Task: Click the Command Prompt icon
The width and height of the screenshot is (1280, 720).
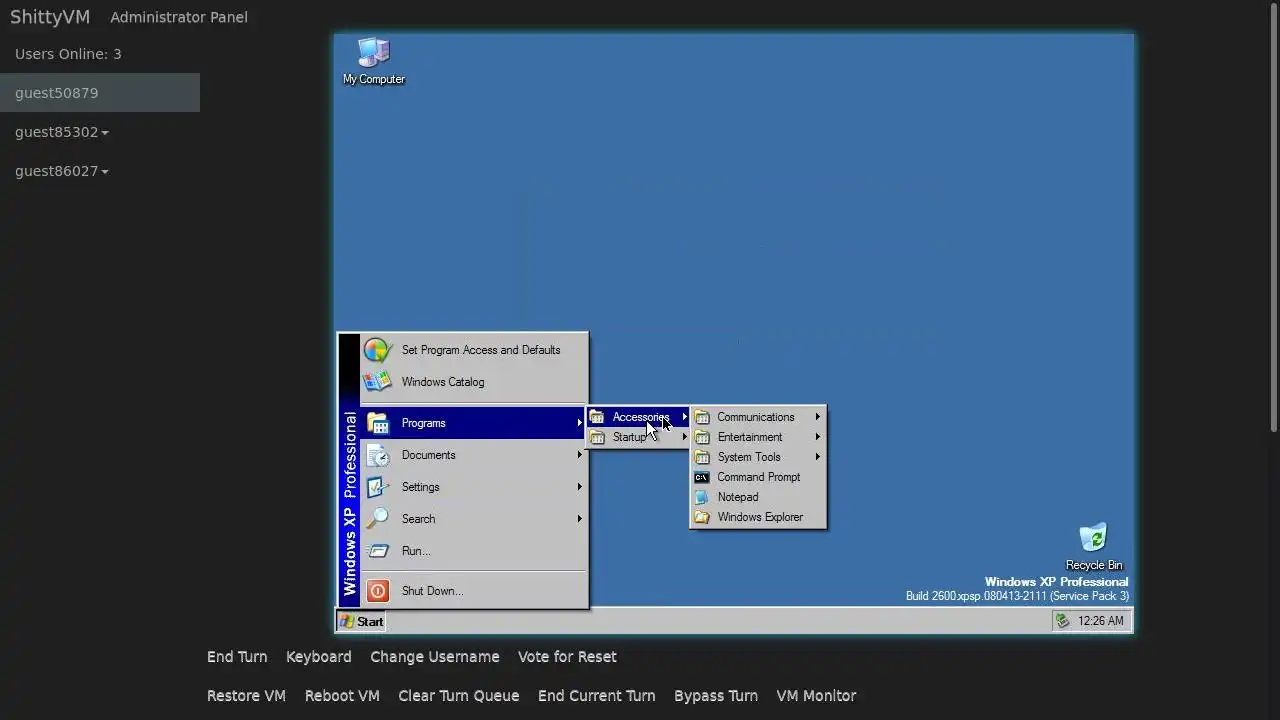Action: pos(702,477)
